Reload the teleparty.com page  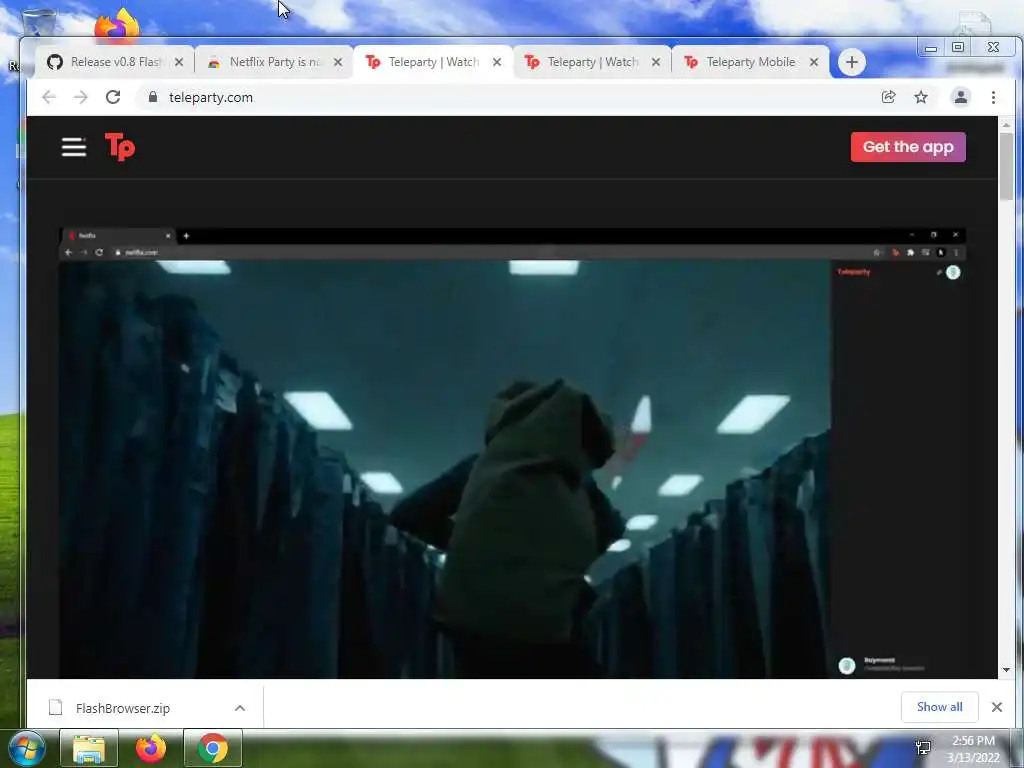113,97
